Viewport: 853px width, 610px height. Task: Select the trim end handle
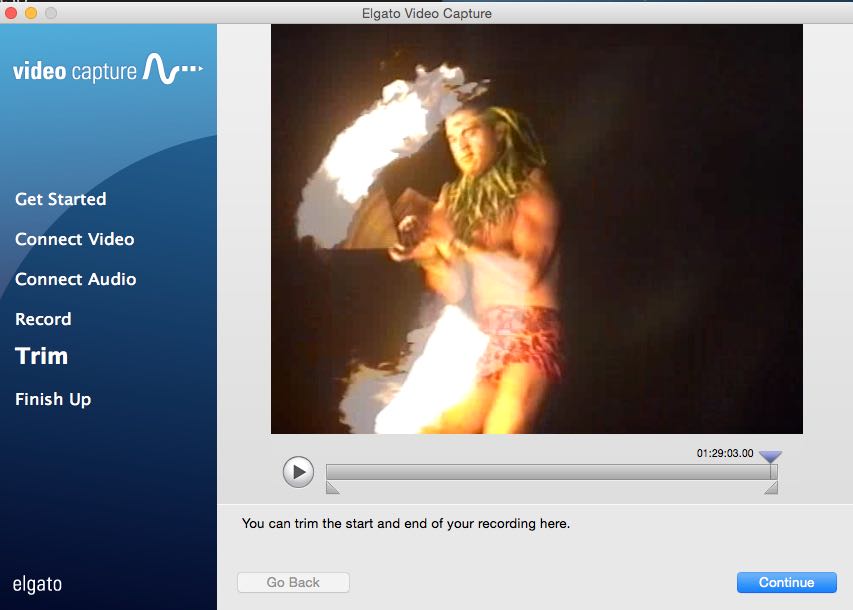coord(771,488)
